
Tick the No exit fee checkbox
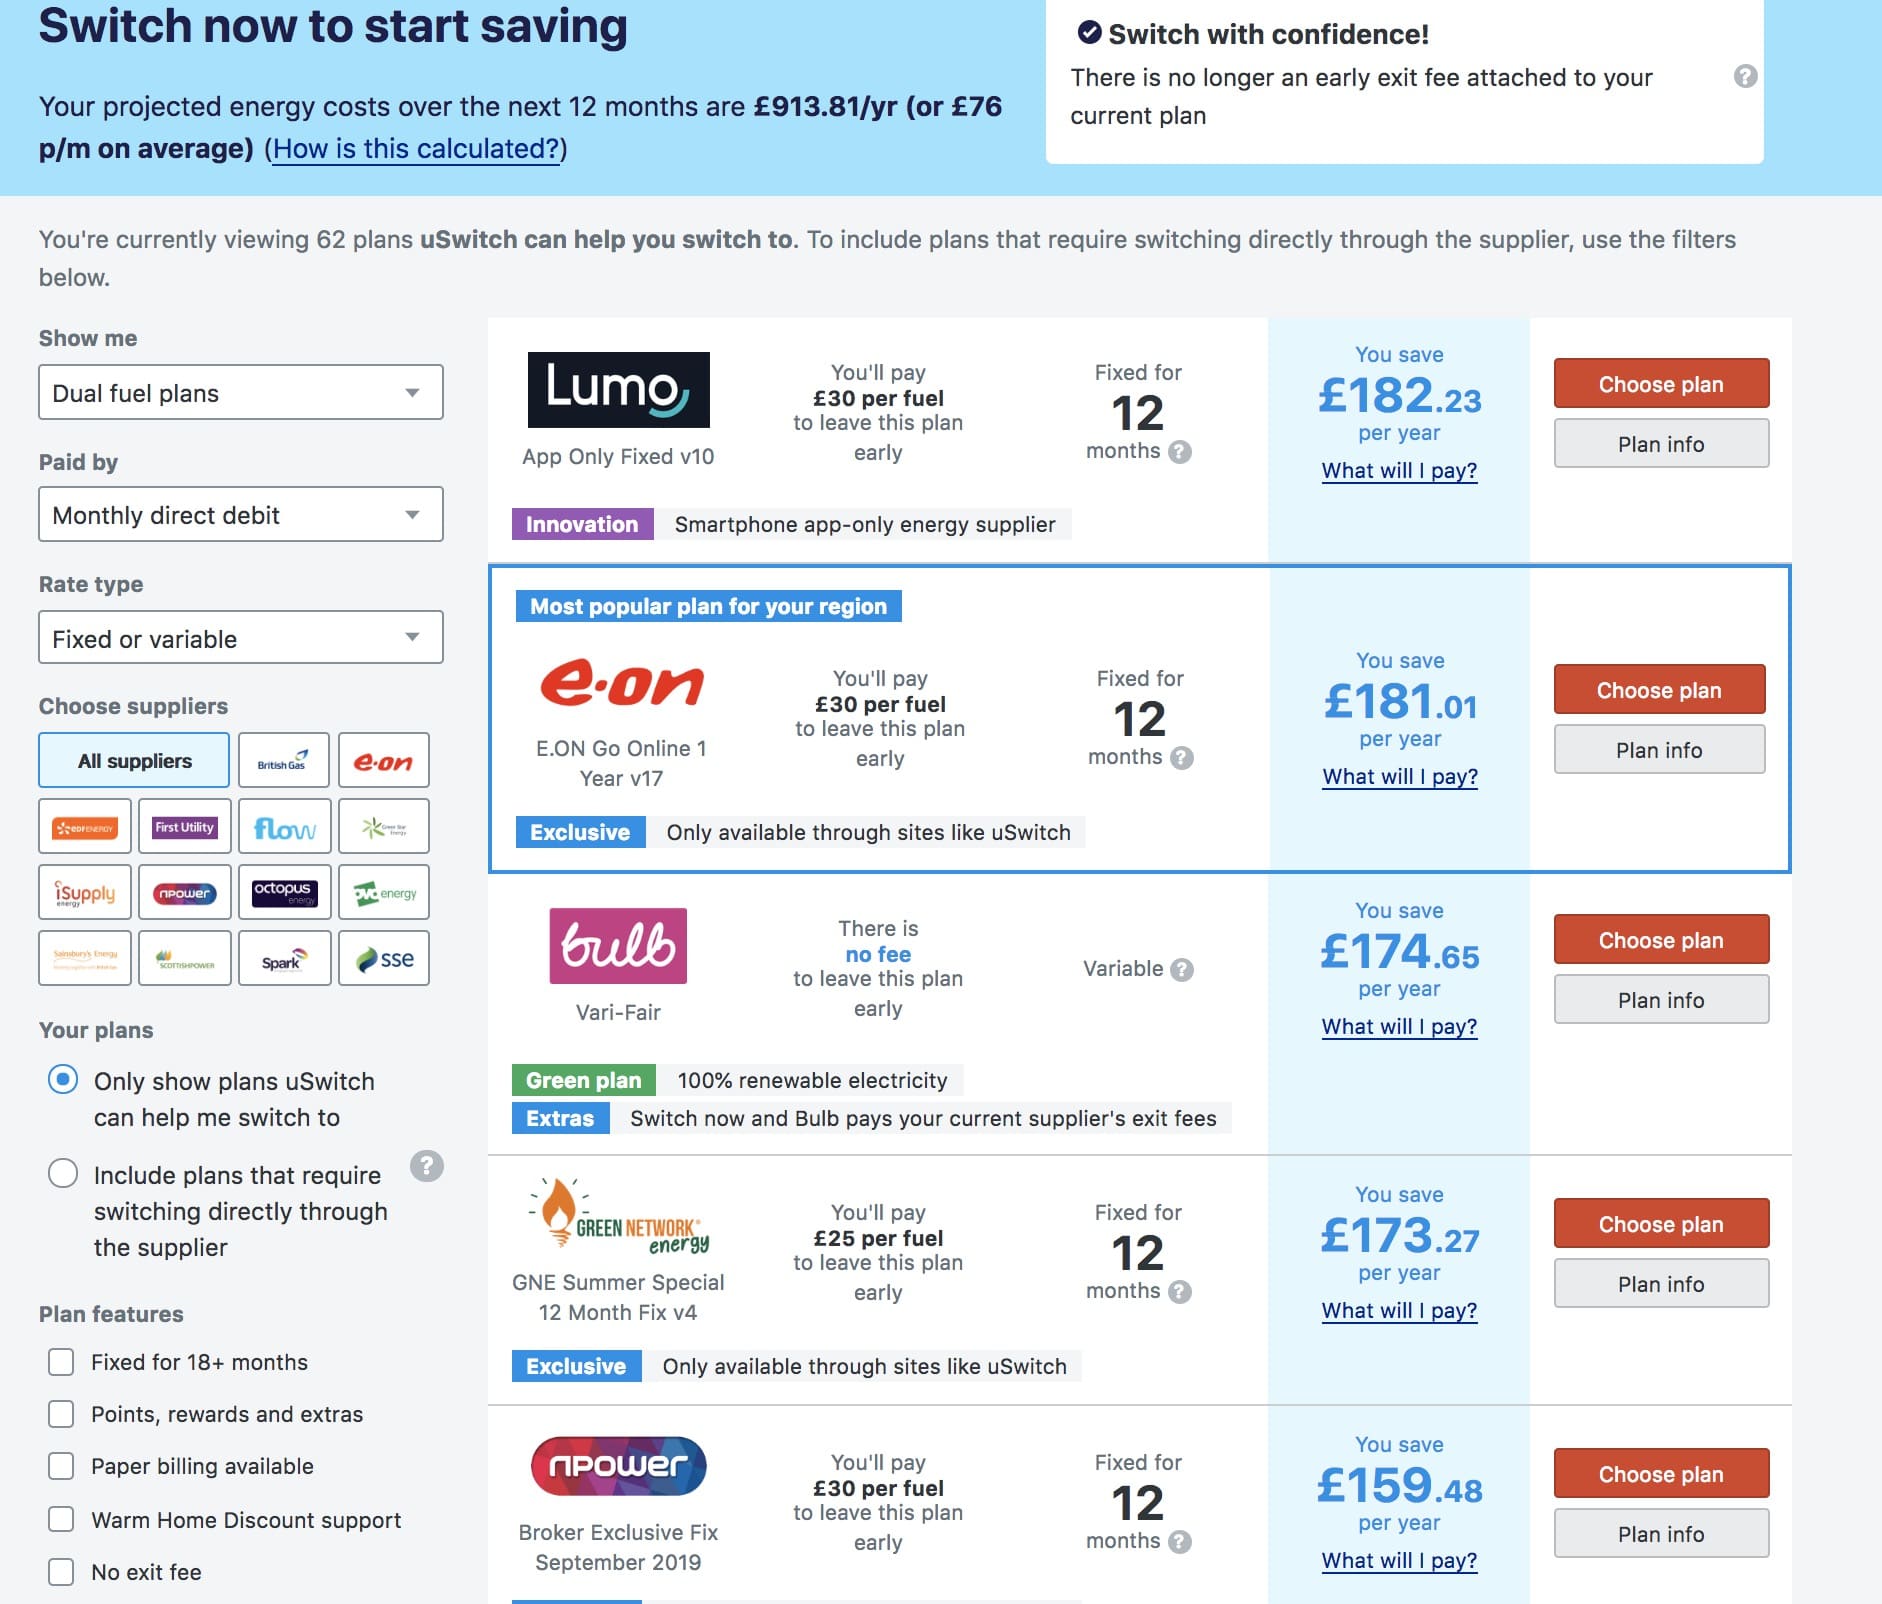[61, 1572]
